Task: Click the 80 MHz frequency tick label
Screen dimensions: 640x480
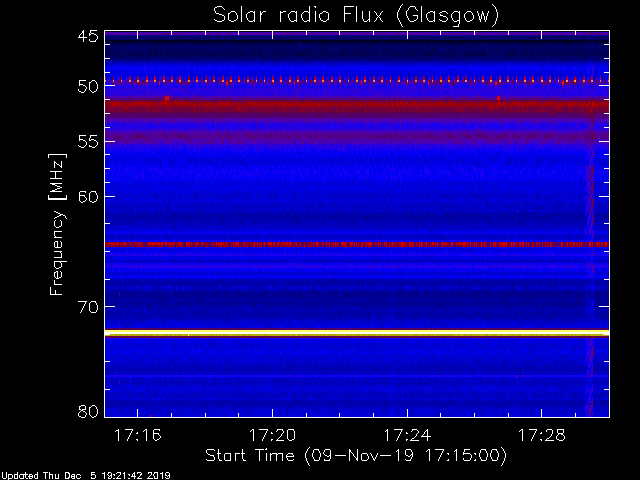Action: (88, 411)
